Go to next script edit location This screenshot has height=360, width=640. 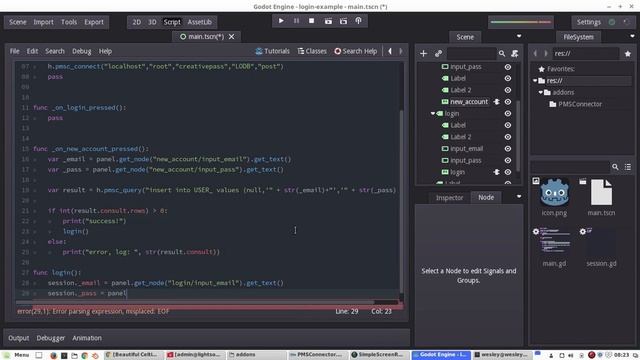(400, 51)
